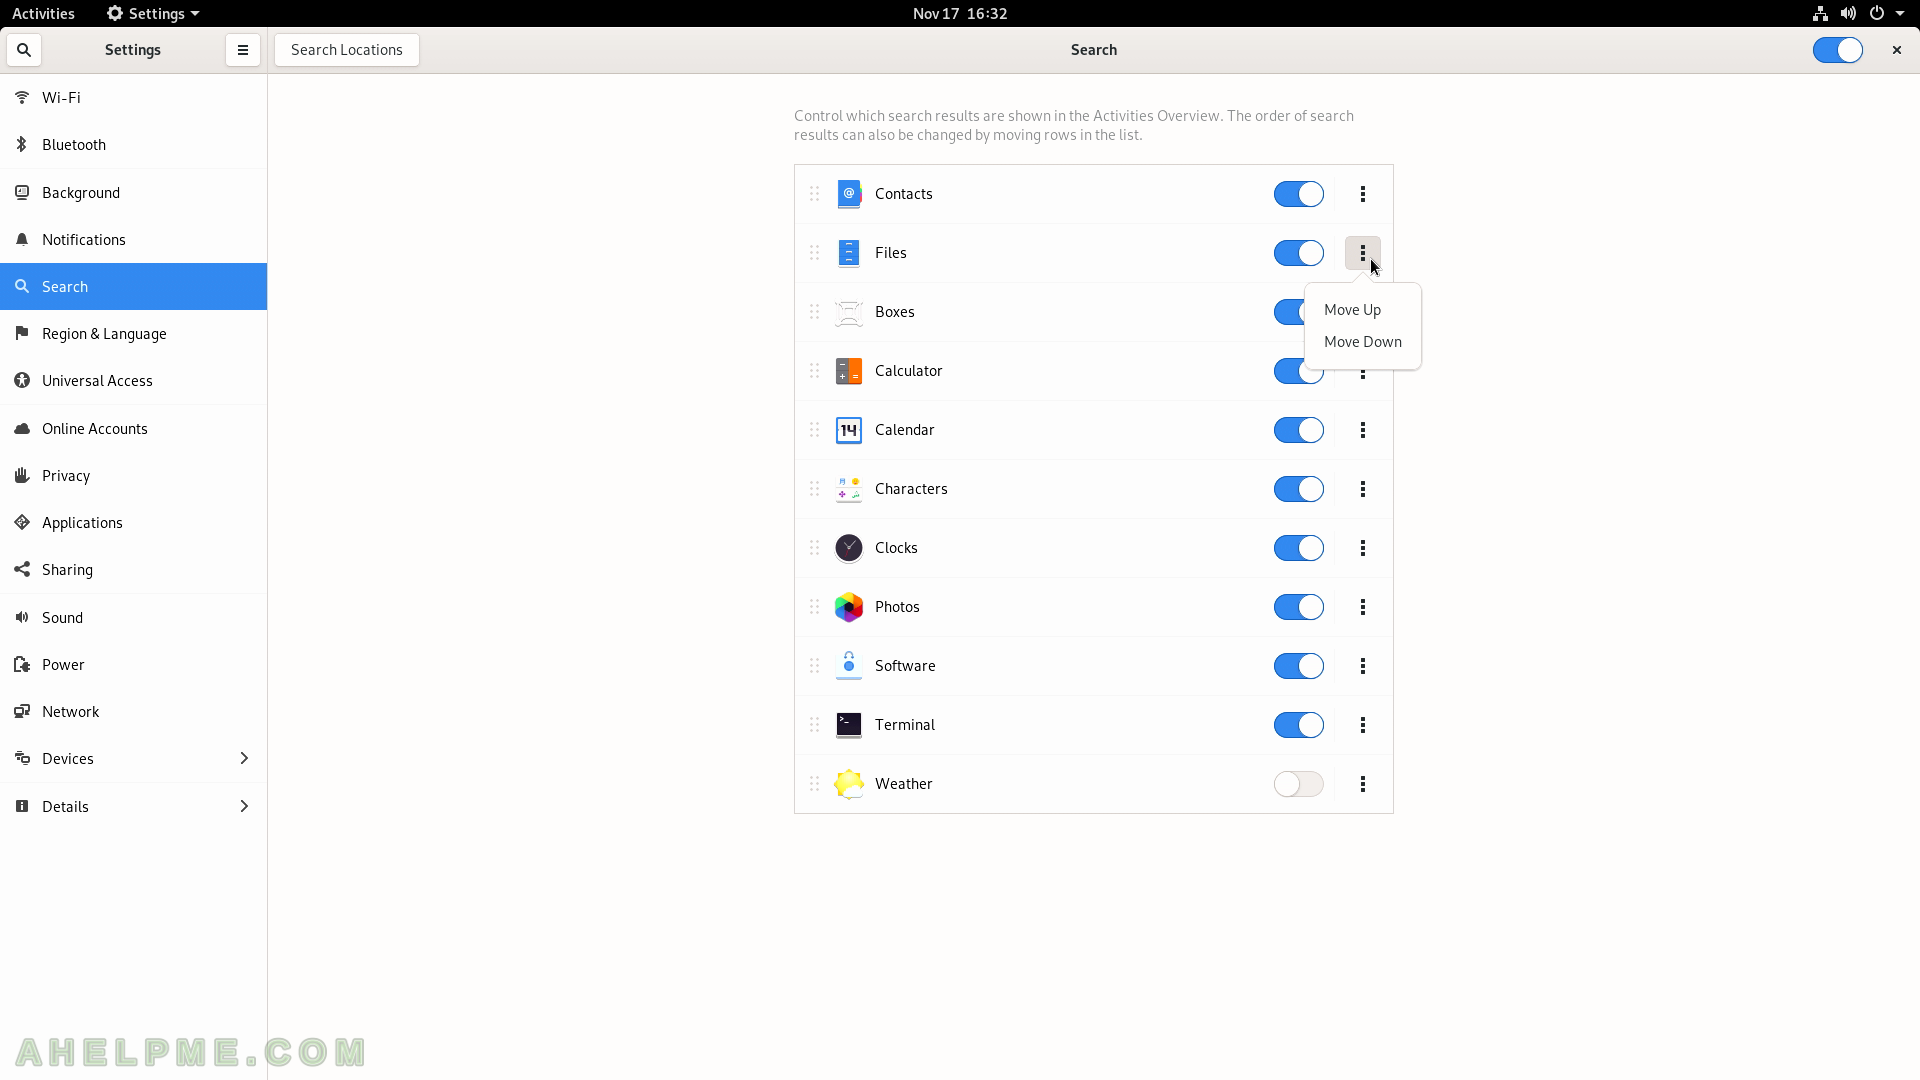
Task: Open the three-dot menu for Characters
Action: pos(1363,489)
